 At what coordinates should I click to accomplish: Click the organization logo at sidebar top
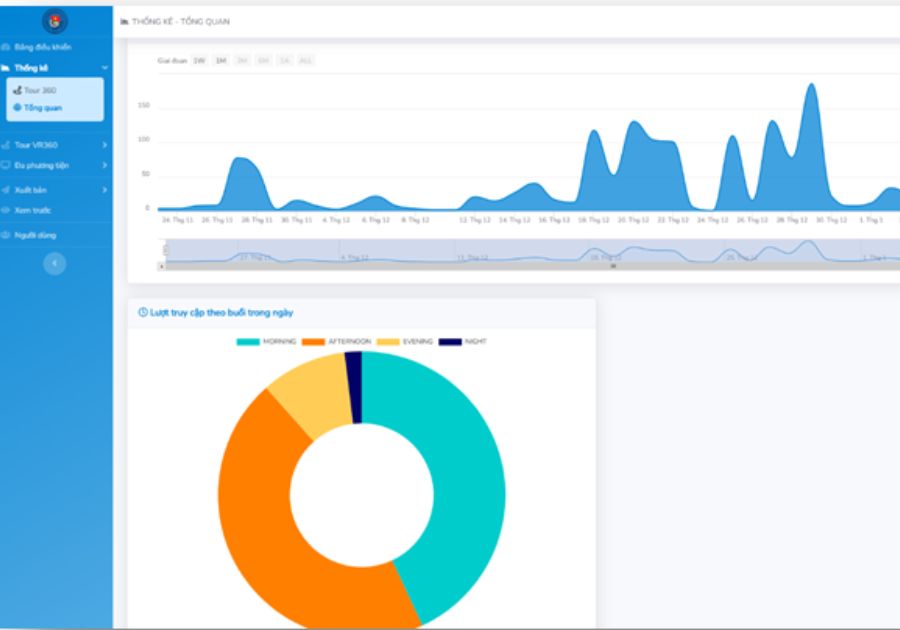pos(55,21)
